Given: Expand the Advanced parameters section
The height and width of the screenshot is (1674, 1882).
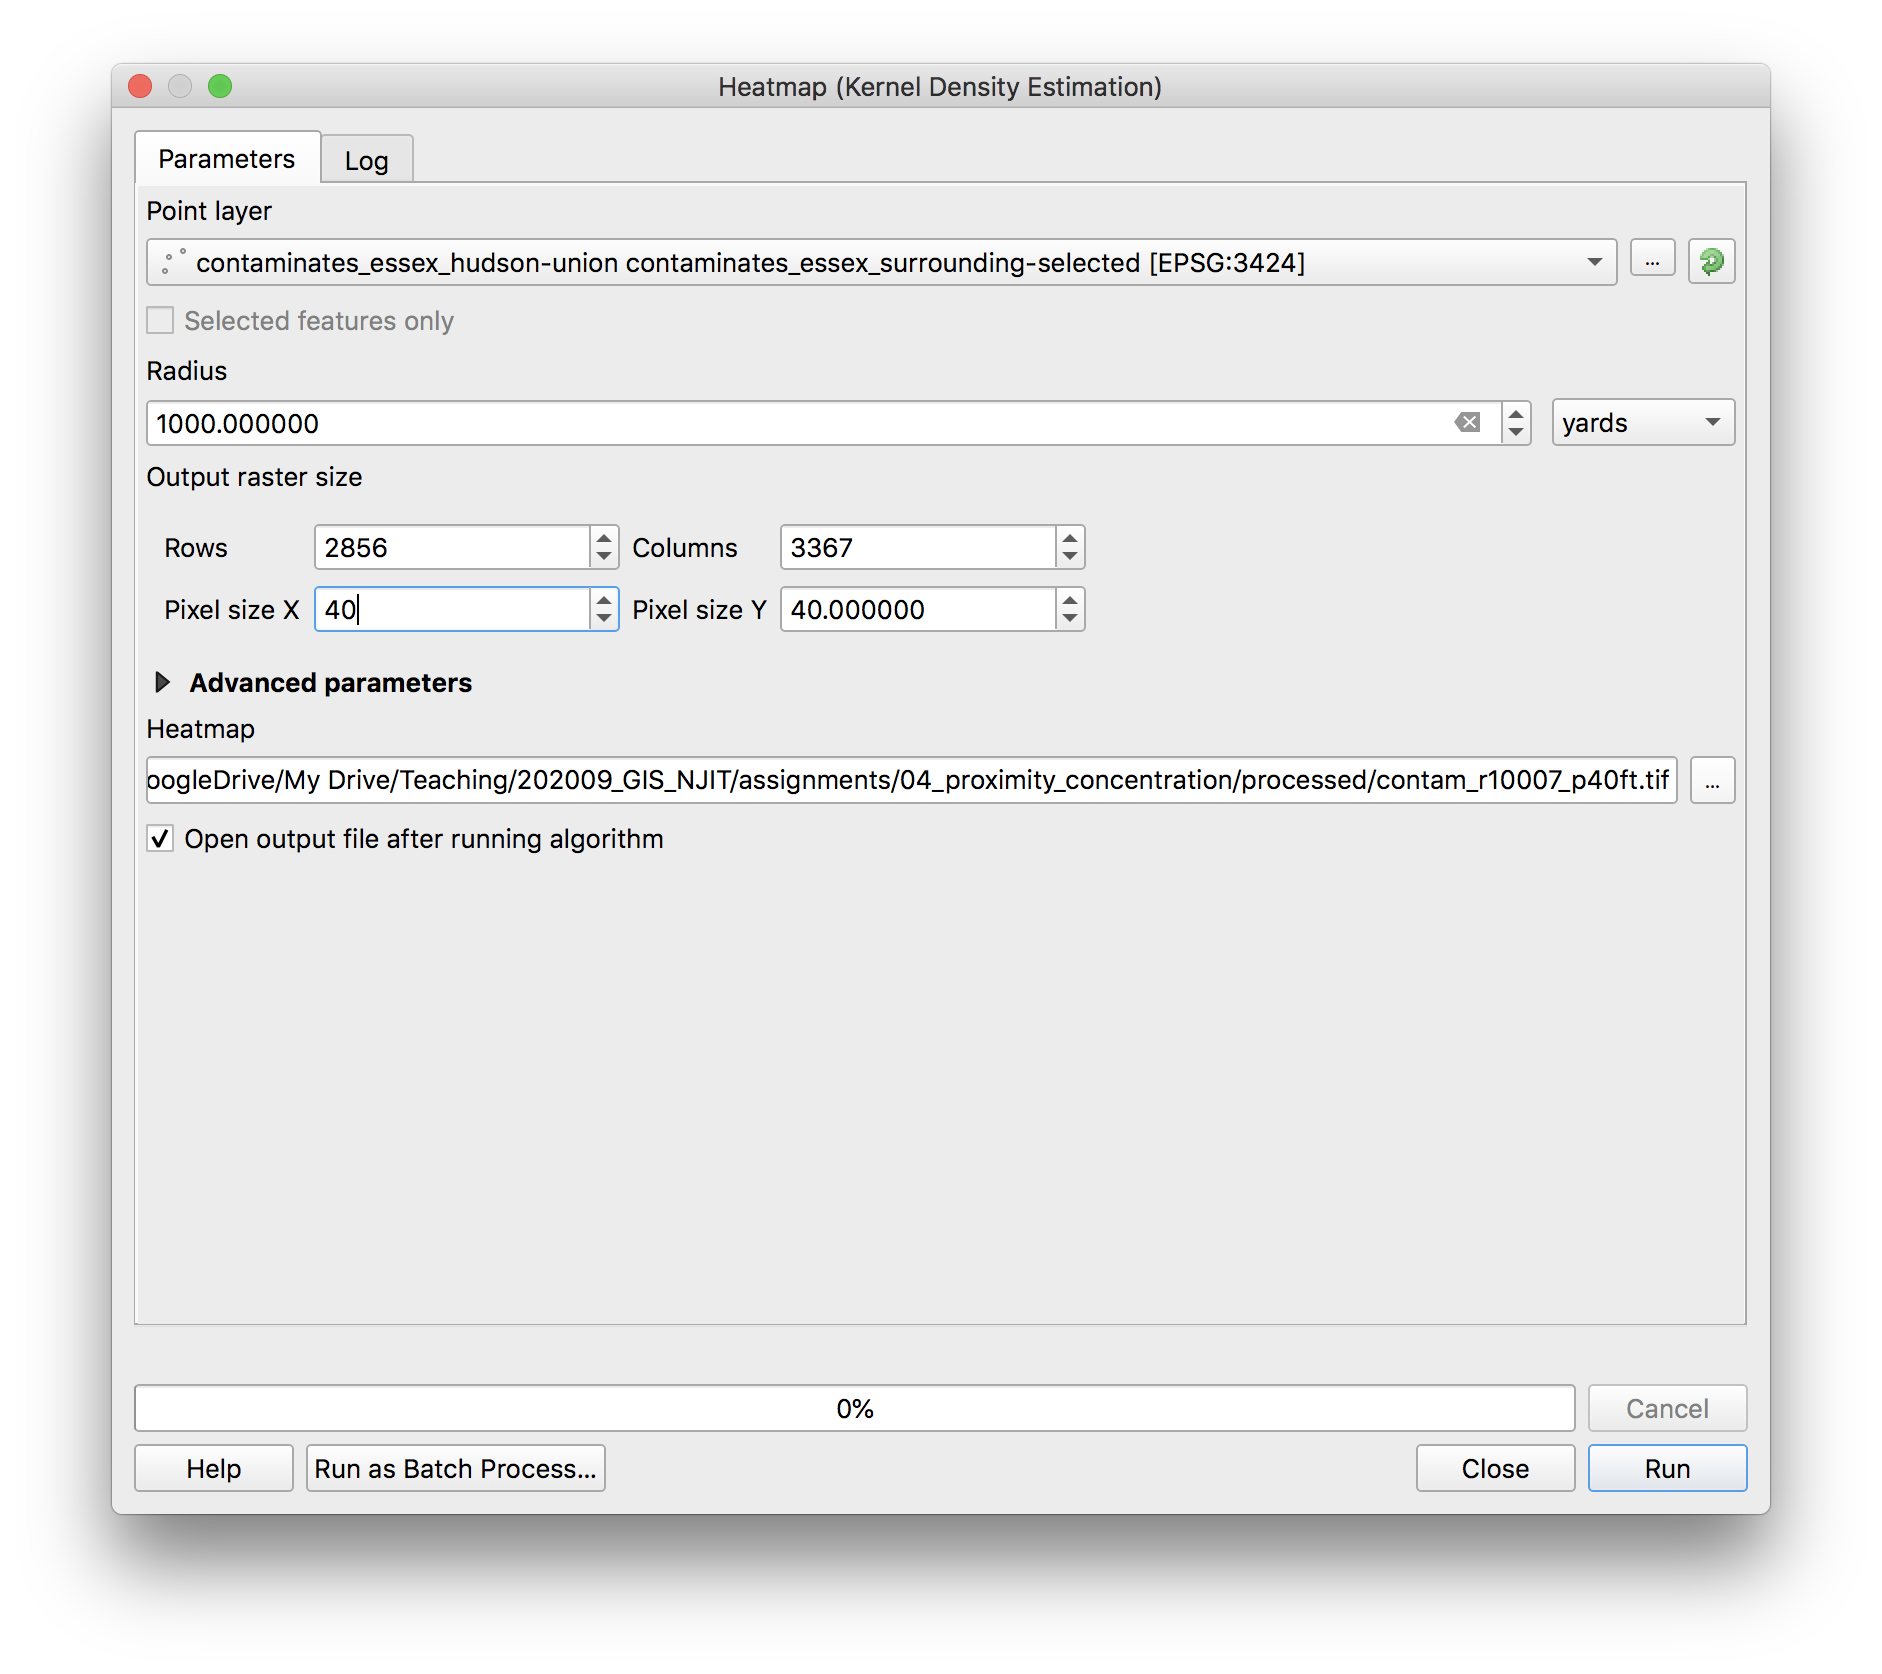Looking at the screenshot, I should 163,683.
